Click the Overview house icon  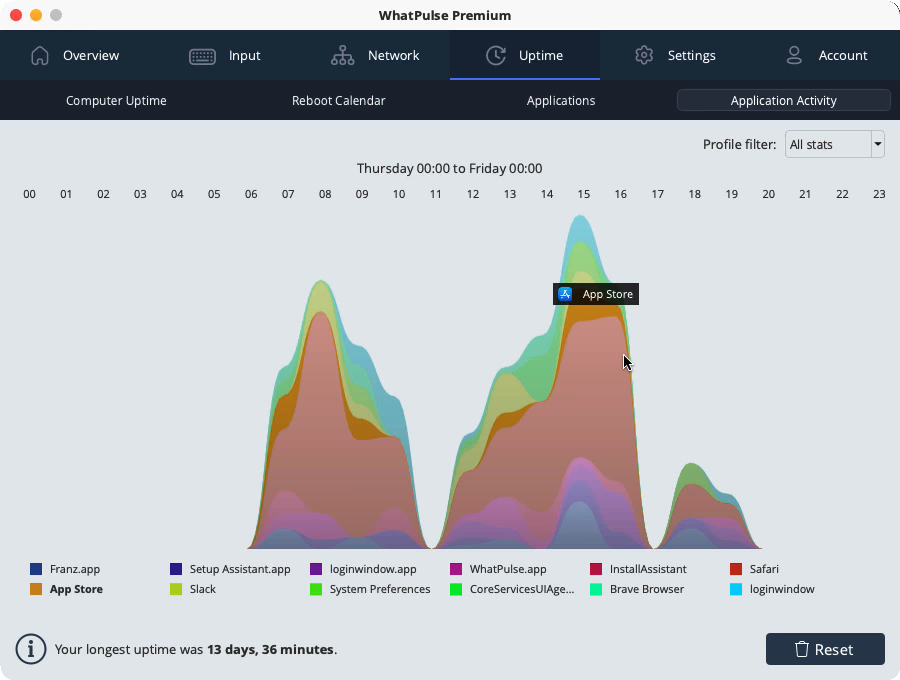point(40,56)
